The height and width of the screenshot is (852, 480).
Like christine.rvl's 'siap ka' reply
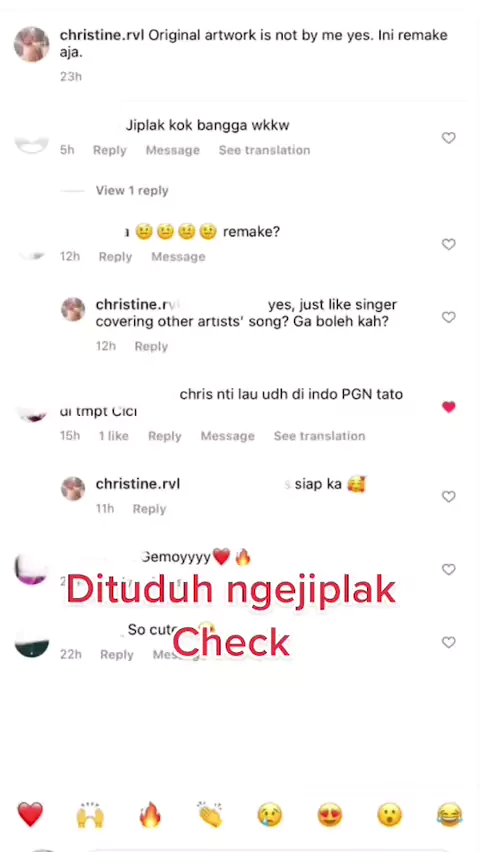pos(448,497)
